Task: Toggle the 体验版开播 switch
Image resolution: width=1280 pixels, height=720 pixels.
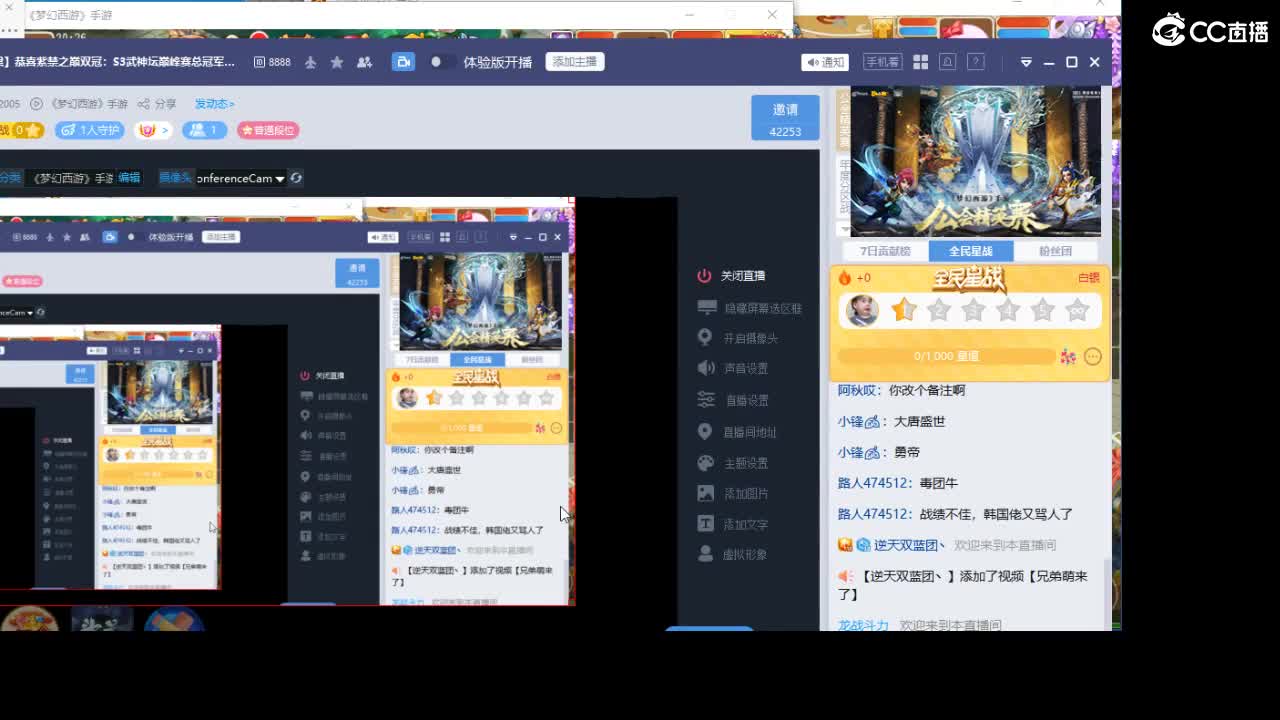Action: pos(441,62)
